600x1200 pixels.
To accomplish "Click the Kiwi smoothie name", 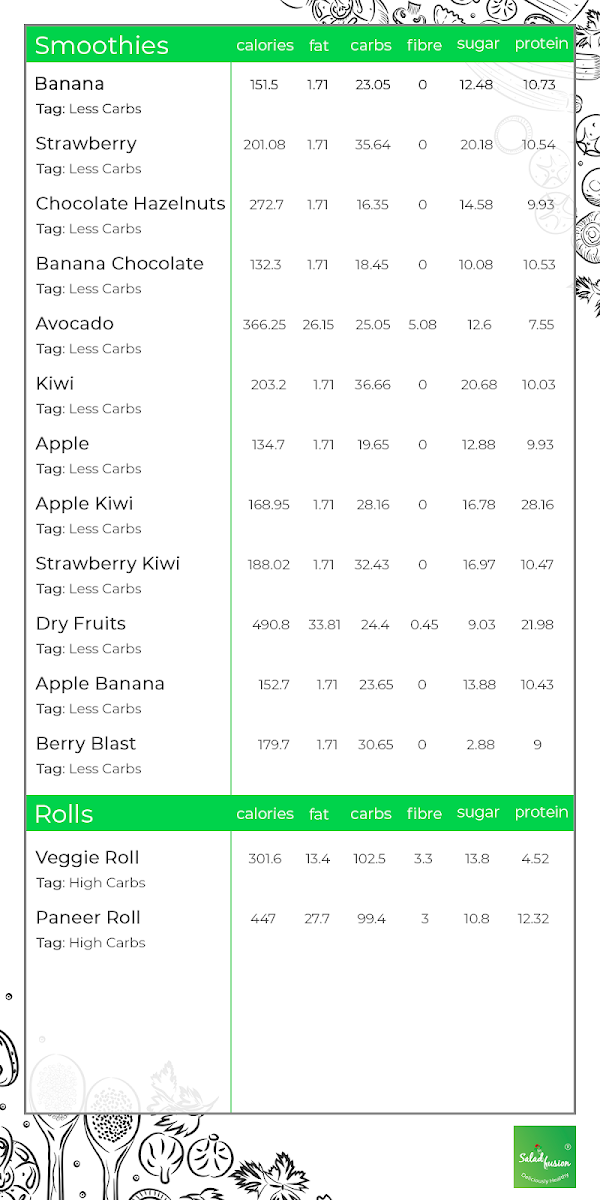I will point(55,384).
